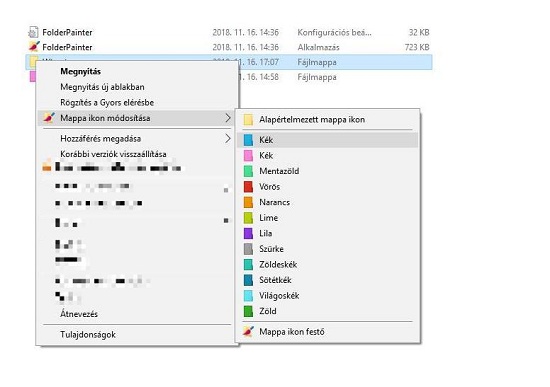
Task: Select the purple Lila folder icon
Action: [248, 233]
